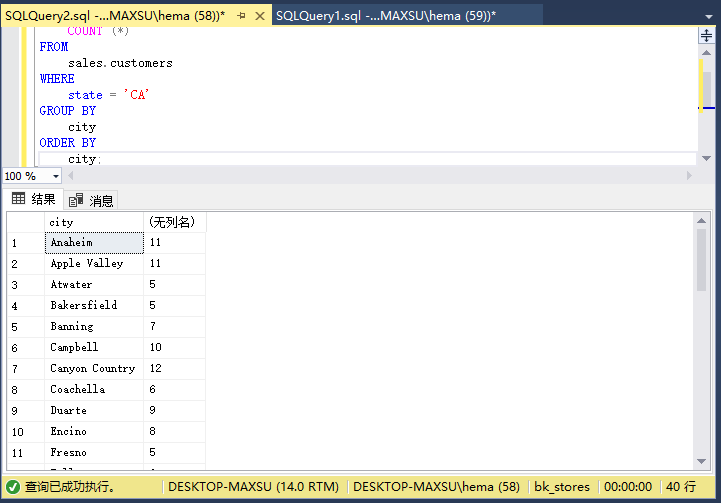The image size is (721, 503).
Task: Click the 'CA' string literal in the query
Action: click(x=137, y=95)
